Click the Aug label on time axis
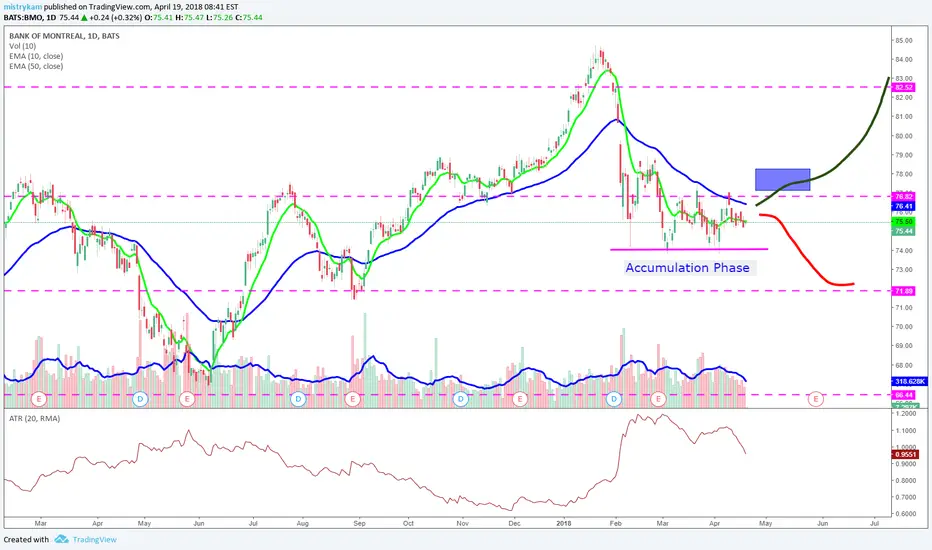932x550 pixels. 302,524
